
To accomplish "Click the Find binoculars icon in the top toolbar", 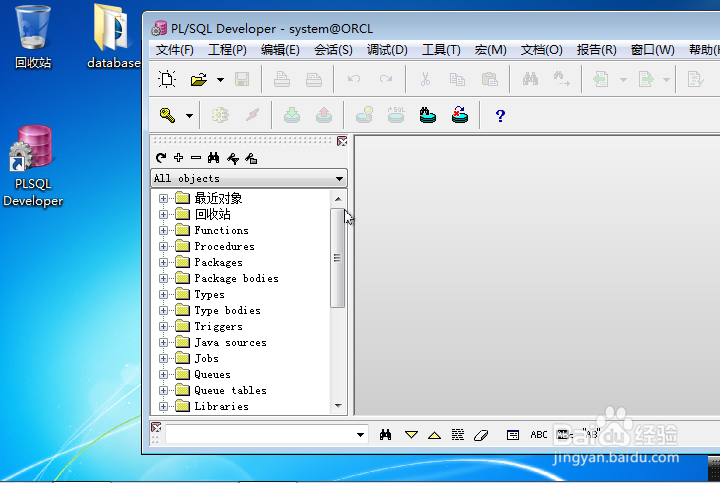I will 530,79.
